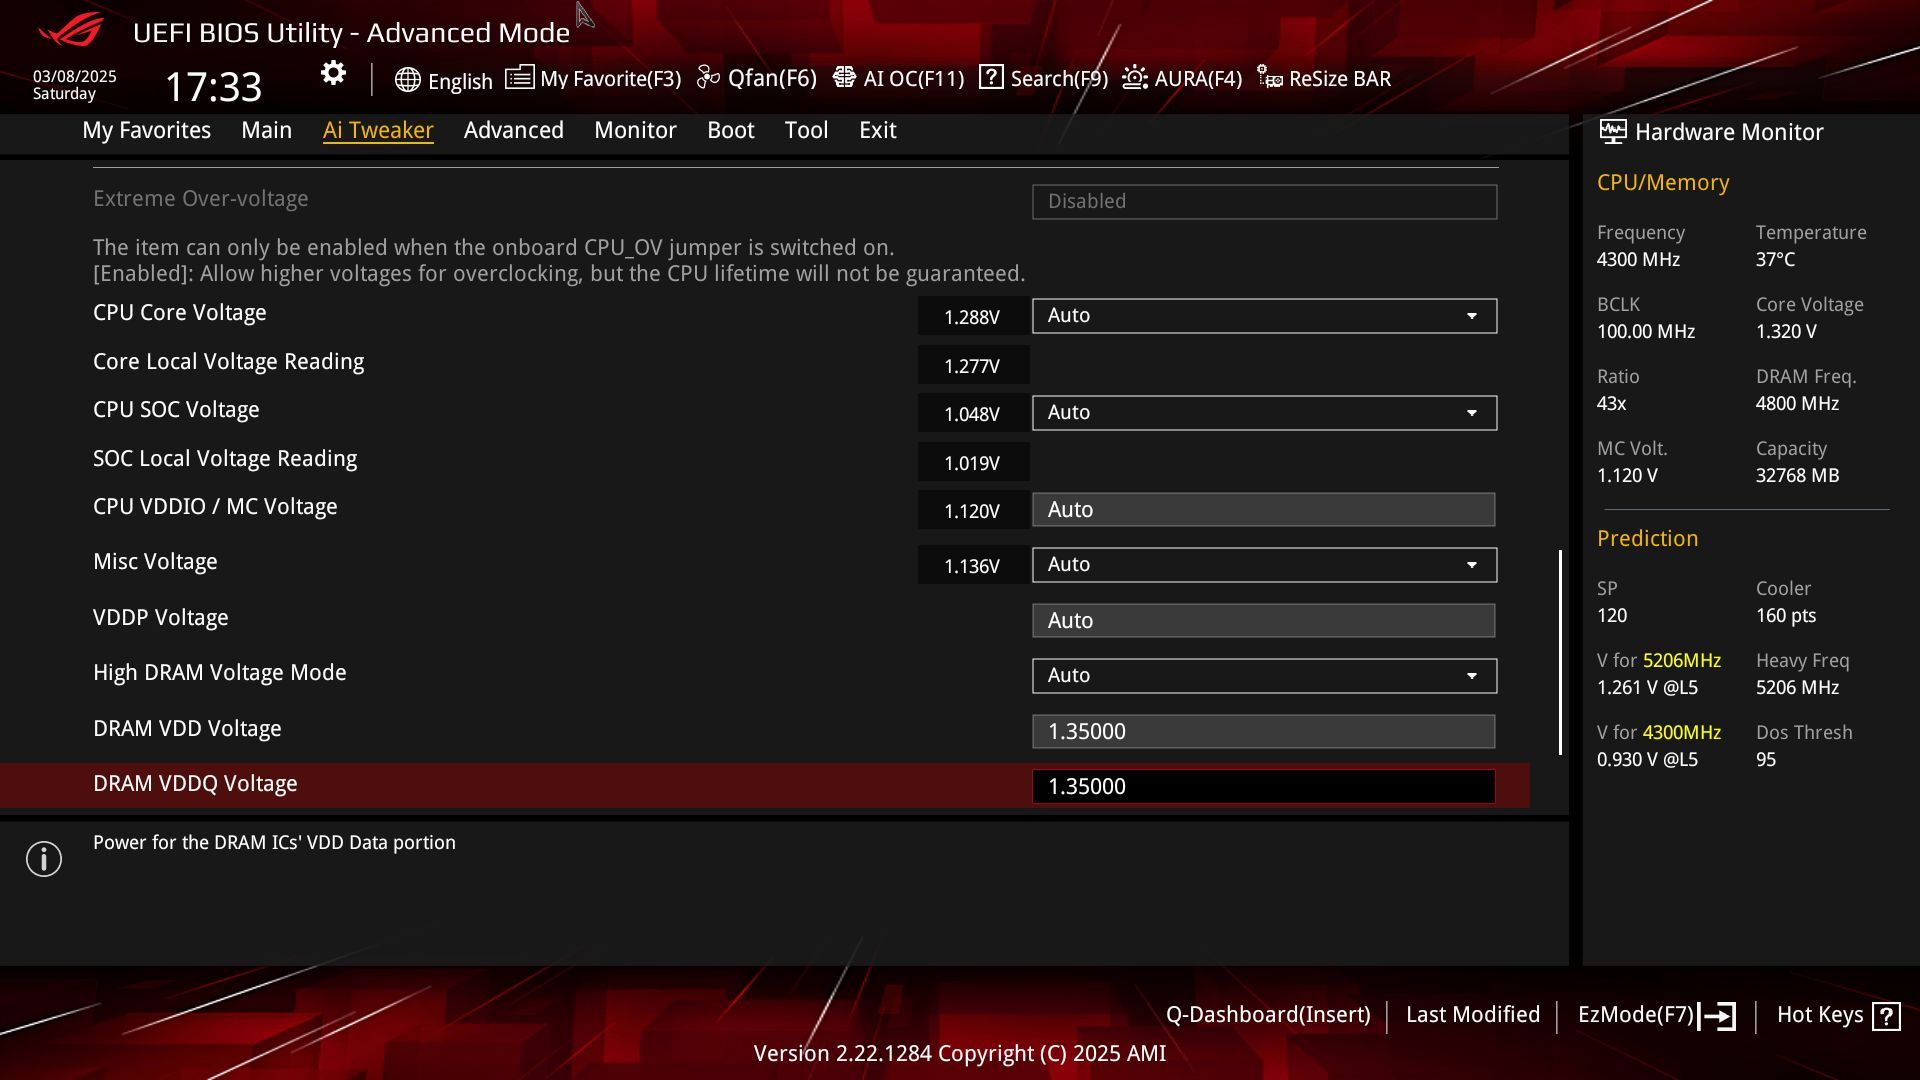
Task: Click the Hardware Monitor panel icon
Action: click(x=1612, y=131)
